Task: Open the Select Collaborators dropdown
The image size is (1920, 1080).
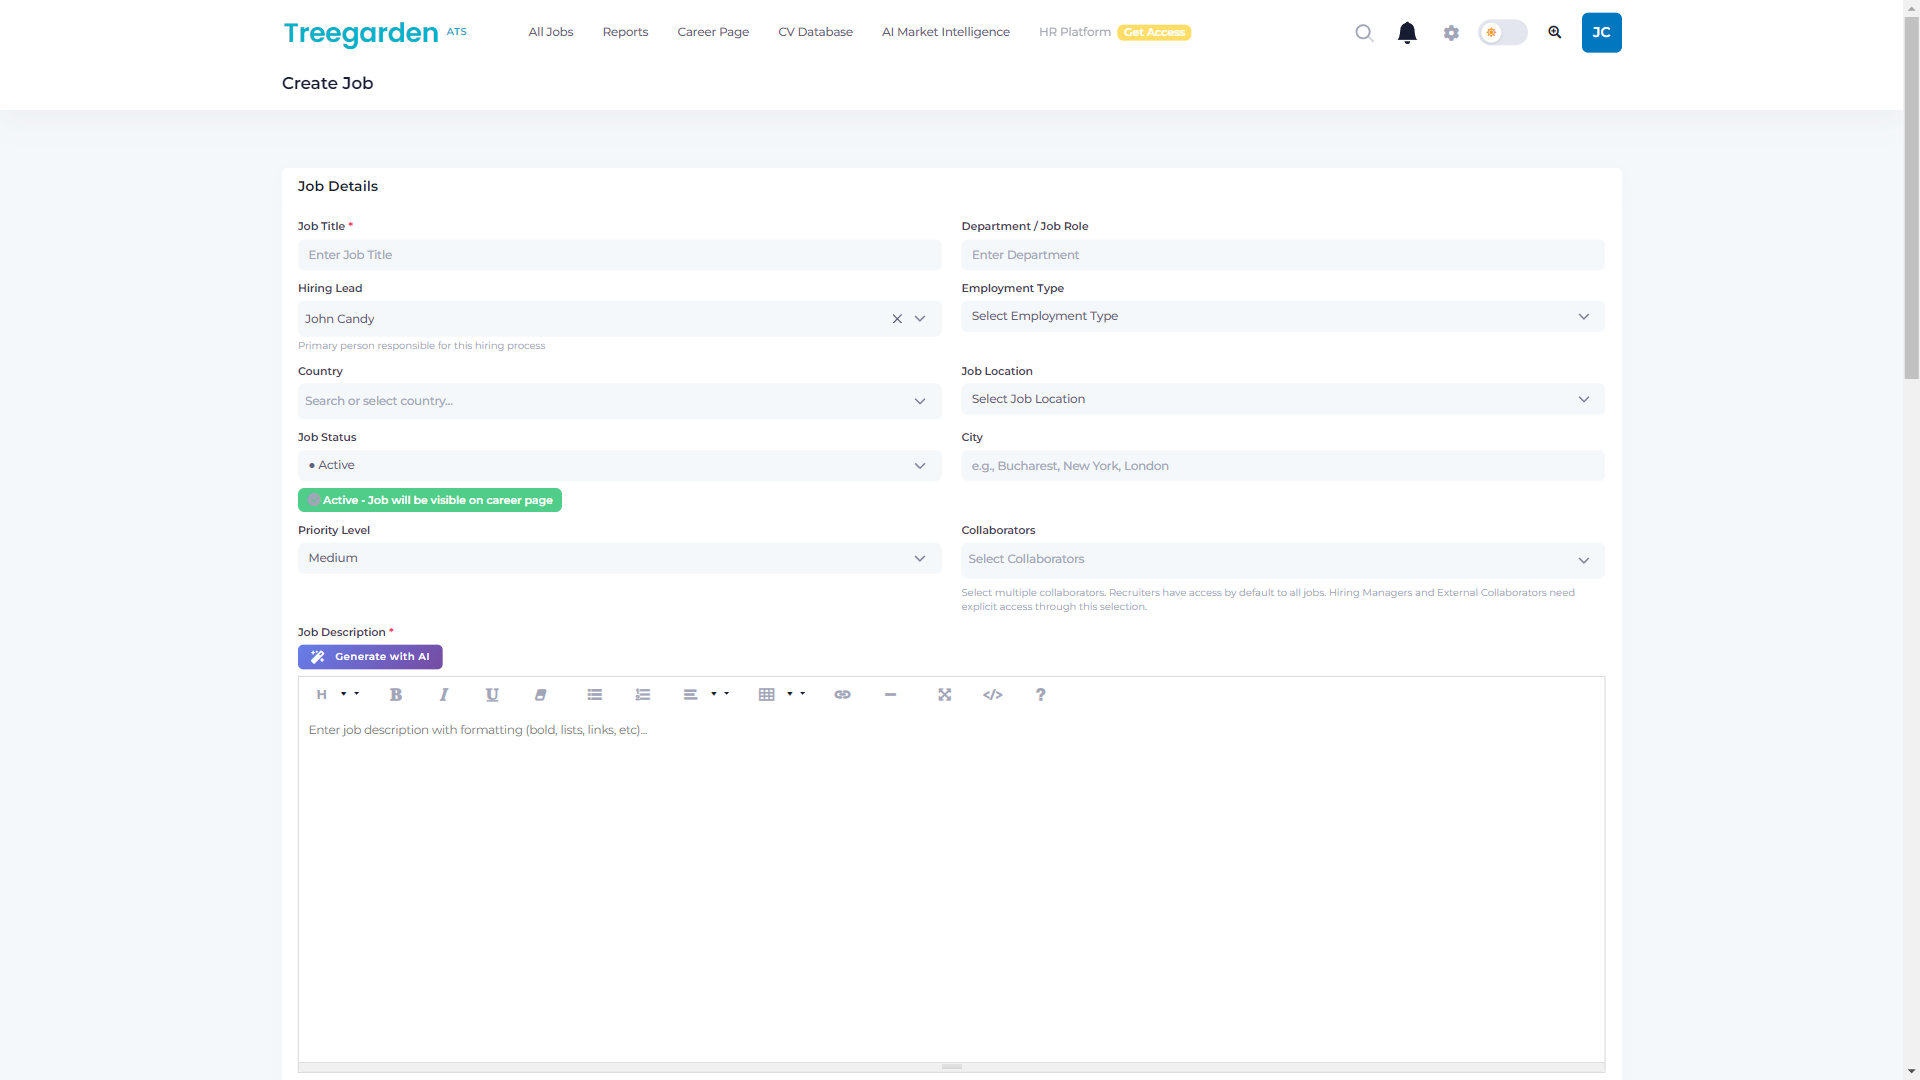Action: (1283, 560)
